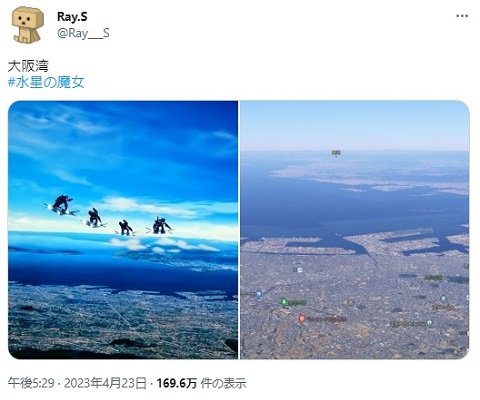Click the 169.6万 view count

point(177,383)
